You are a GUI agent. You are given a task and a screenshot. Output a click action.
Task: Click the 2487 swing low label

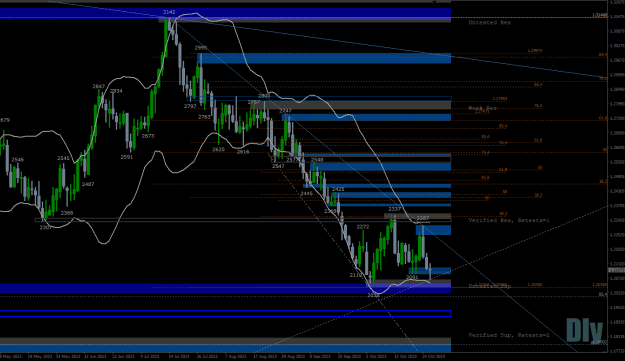click(x=88, y=184)
